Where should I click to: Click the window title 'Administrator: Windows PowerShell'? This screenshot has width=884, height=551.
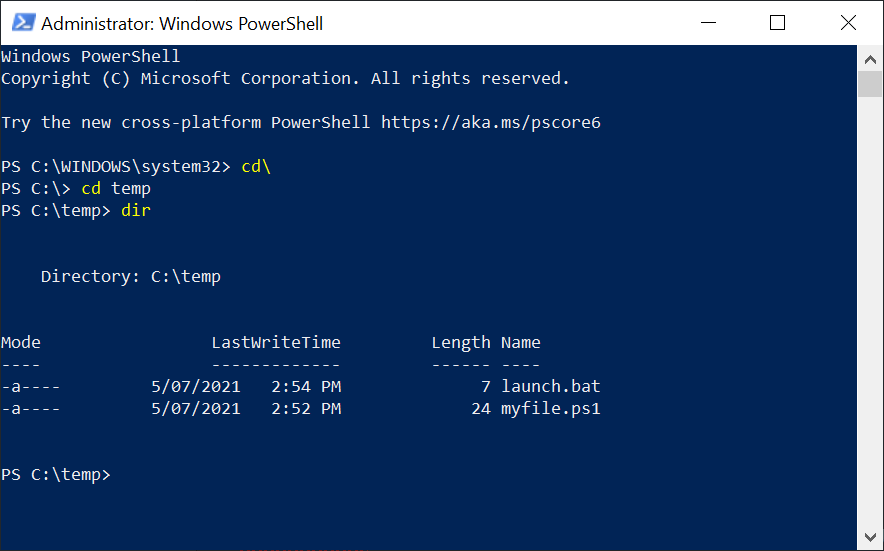point(182,23)
